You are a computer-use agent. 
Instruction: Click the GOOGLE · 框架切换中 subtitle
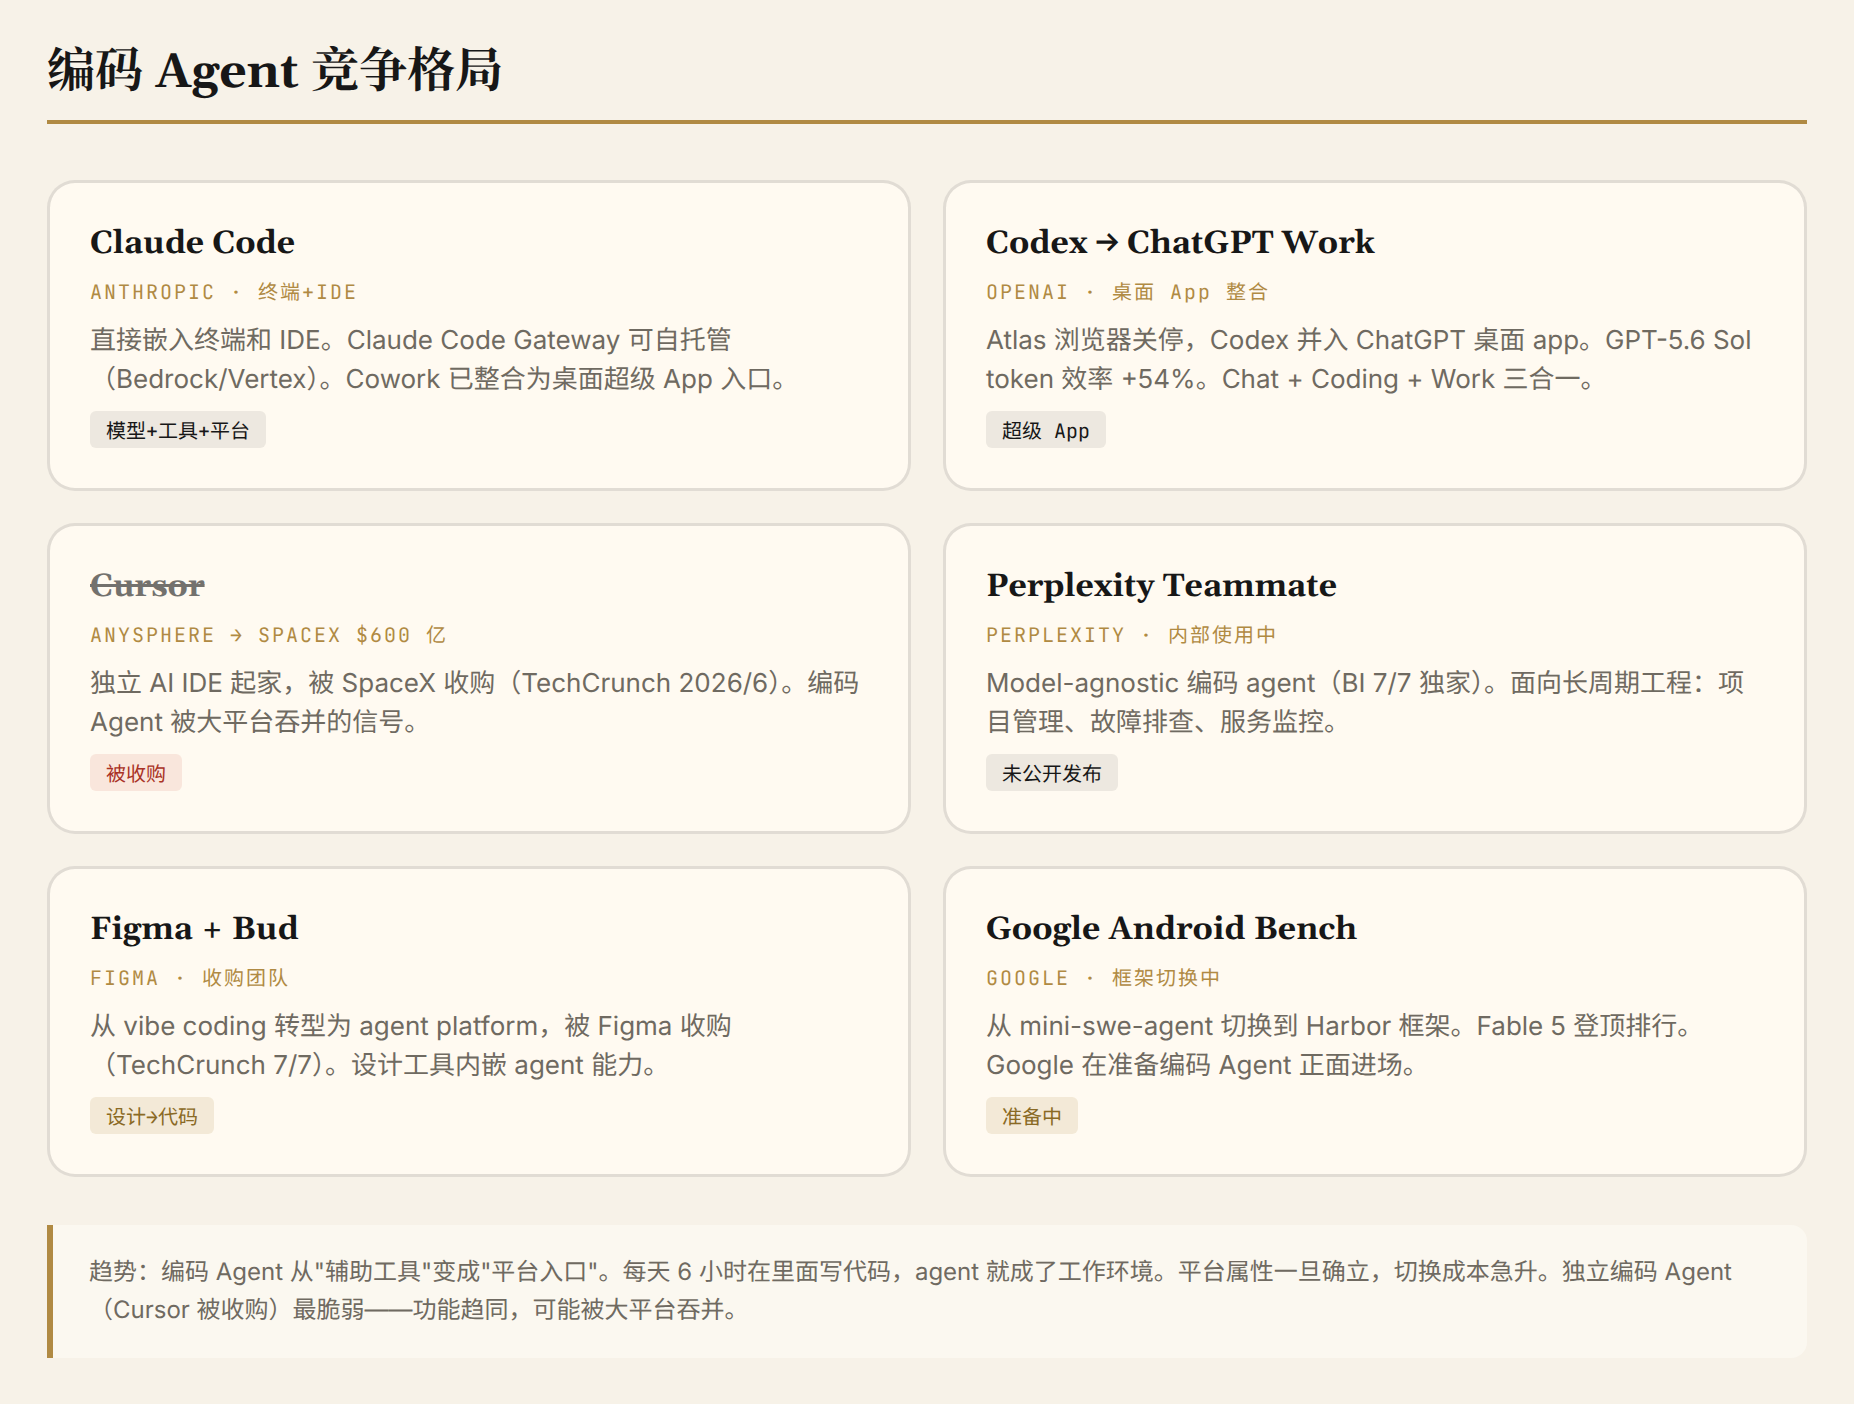click(1103, 978)
